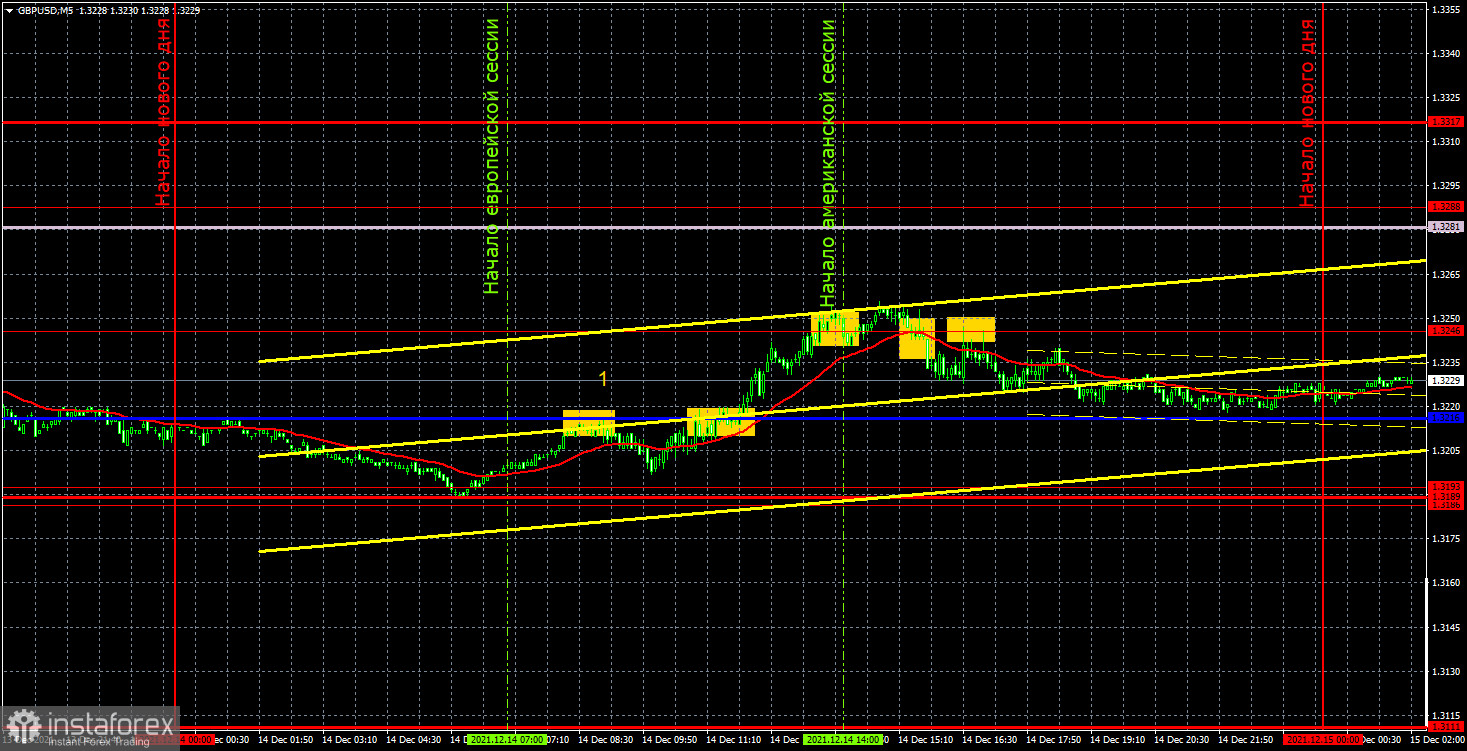Click the 1.3265 price scale value
This screenshot has width=1467, height=751.
pos(1445,274)
